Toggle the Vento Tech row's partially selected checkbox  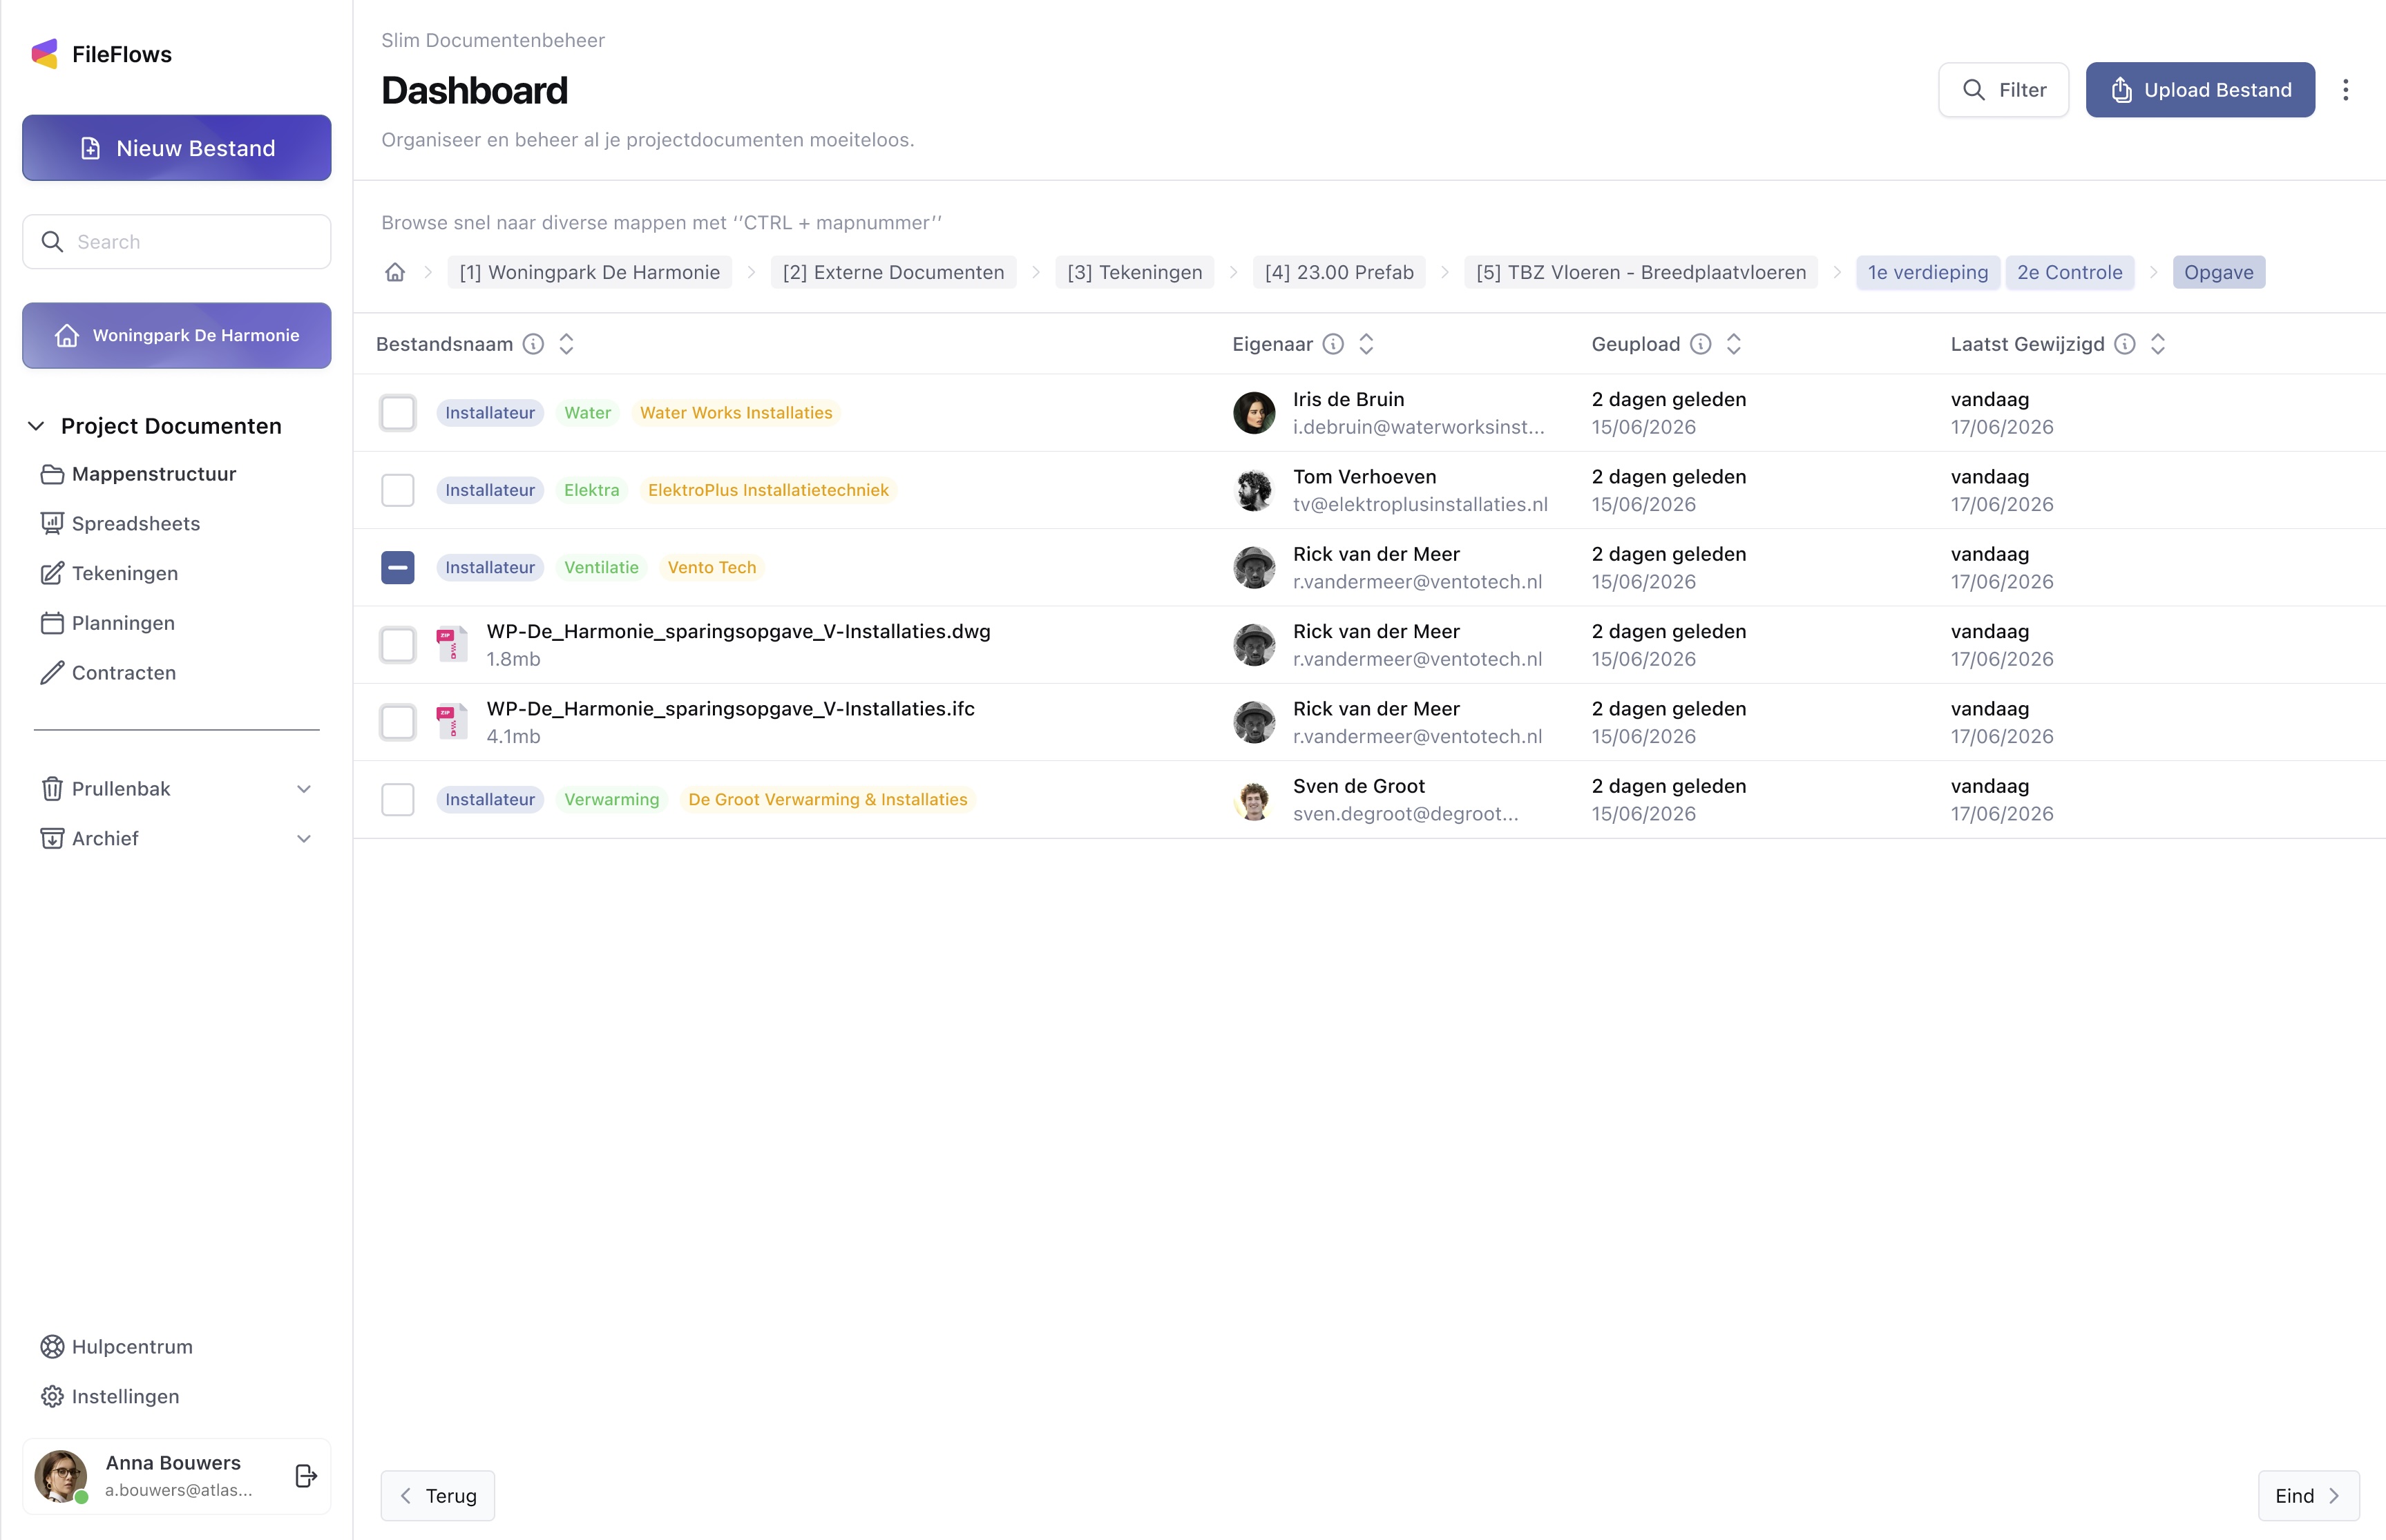398,568
